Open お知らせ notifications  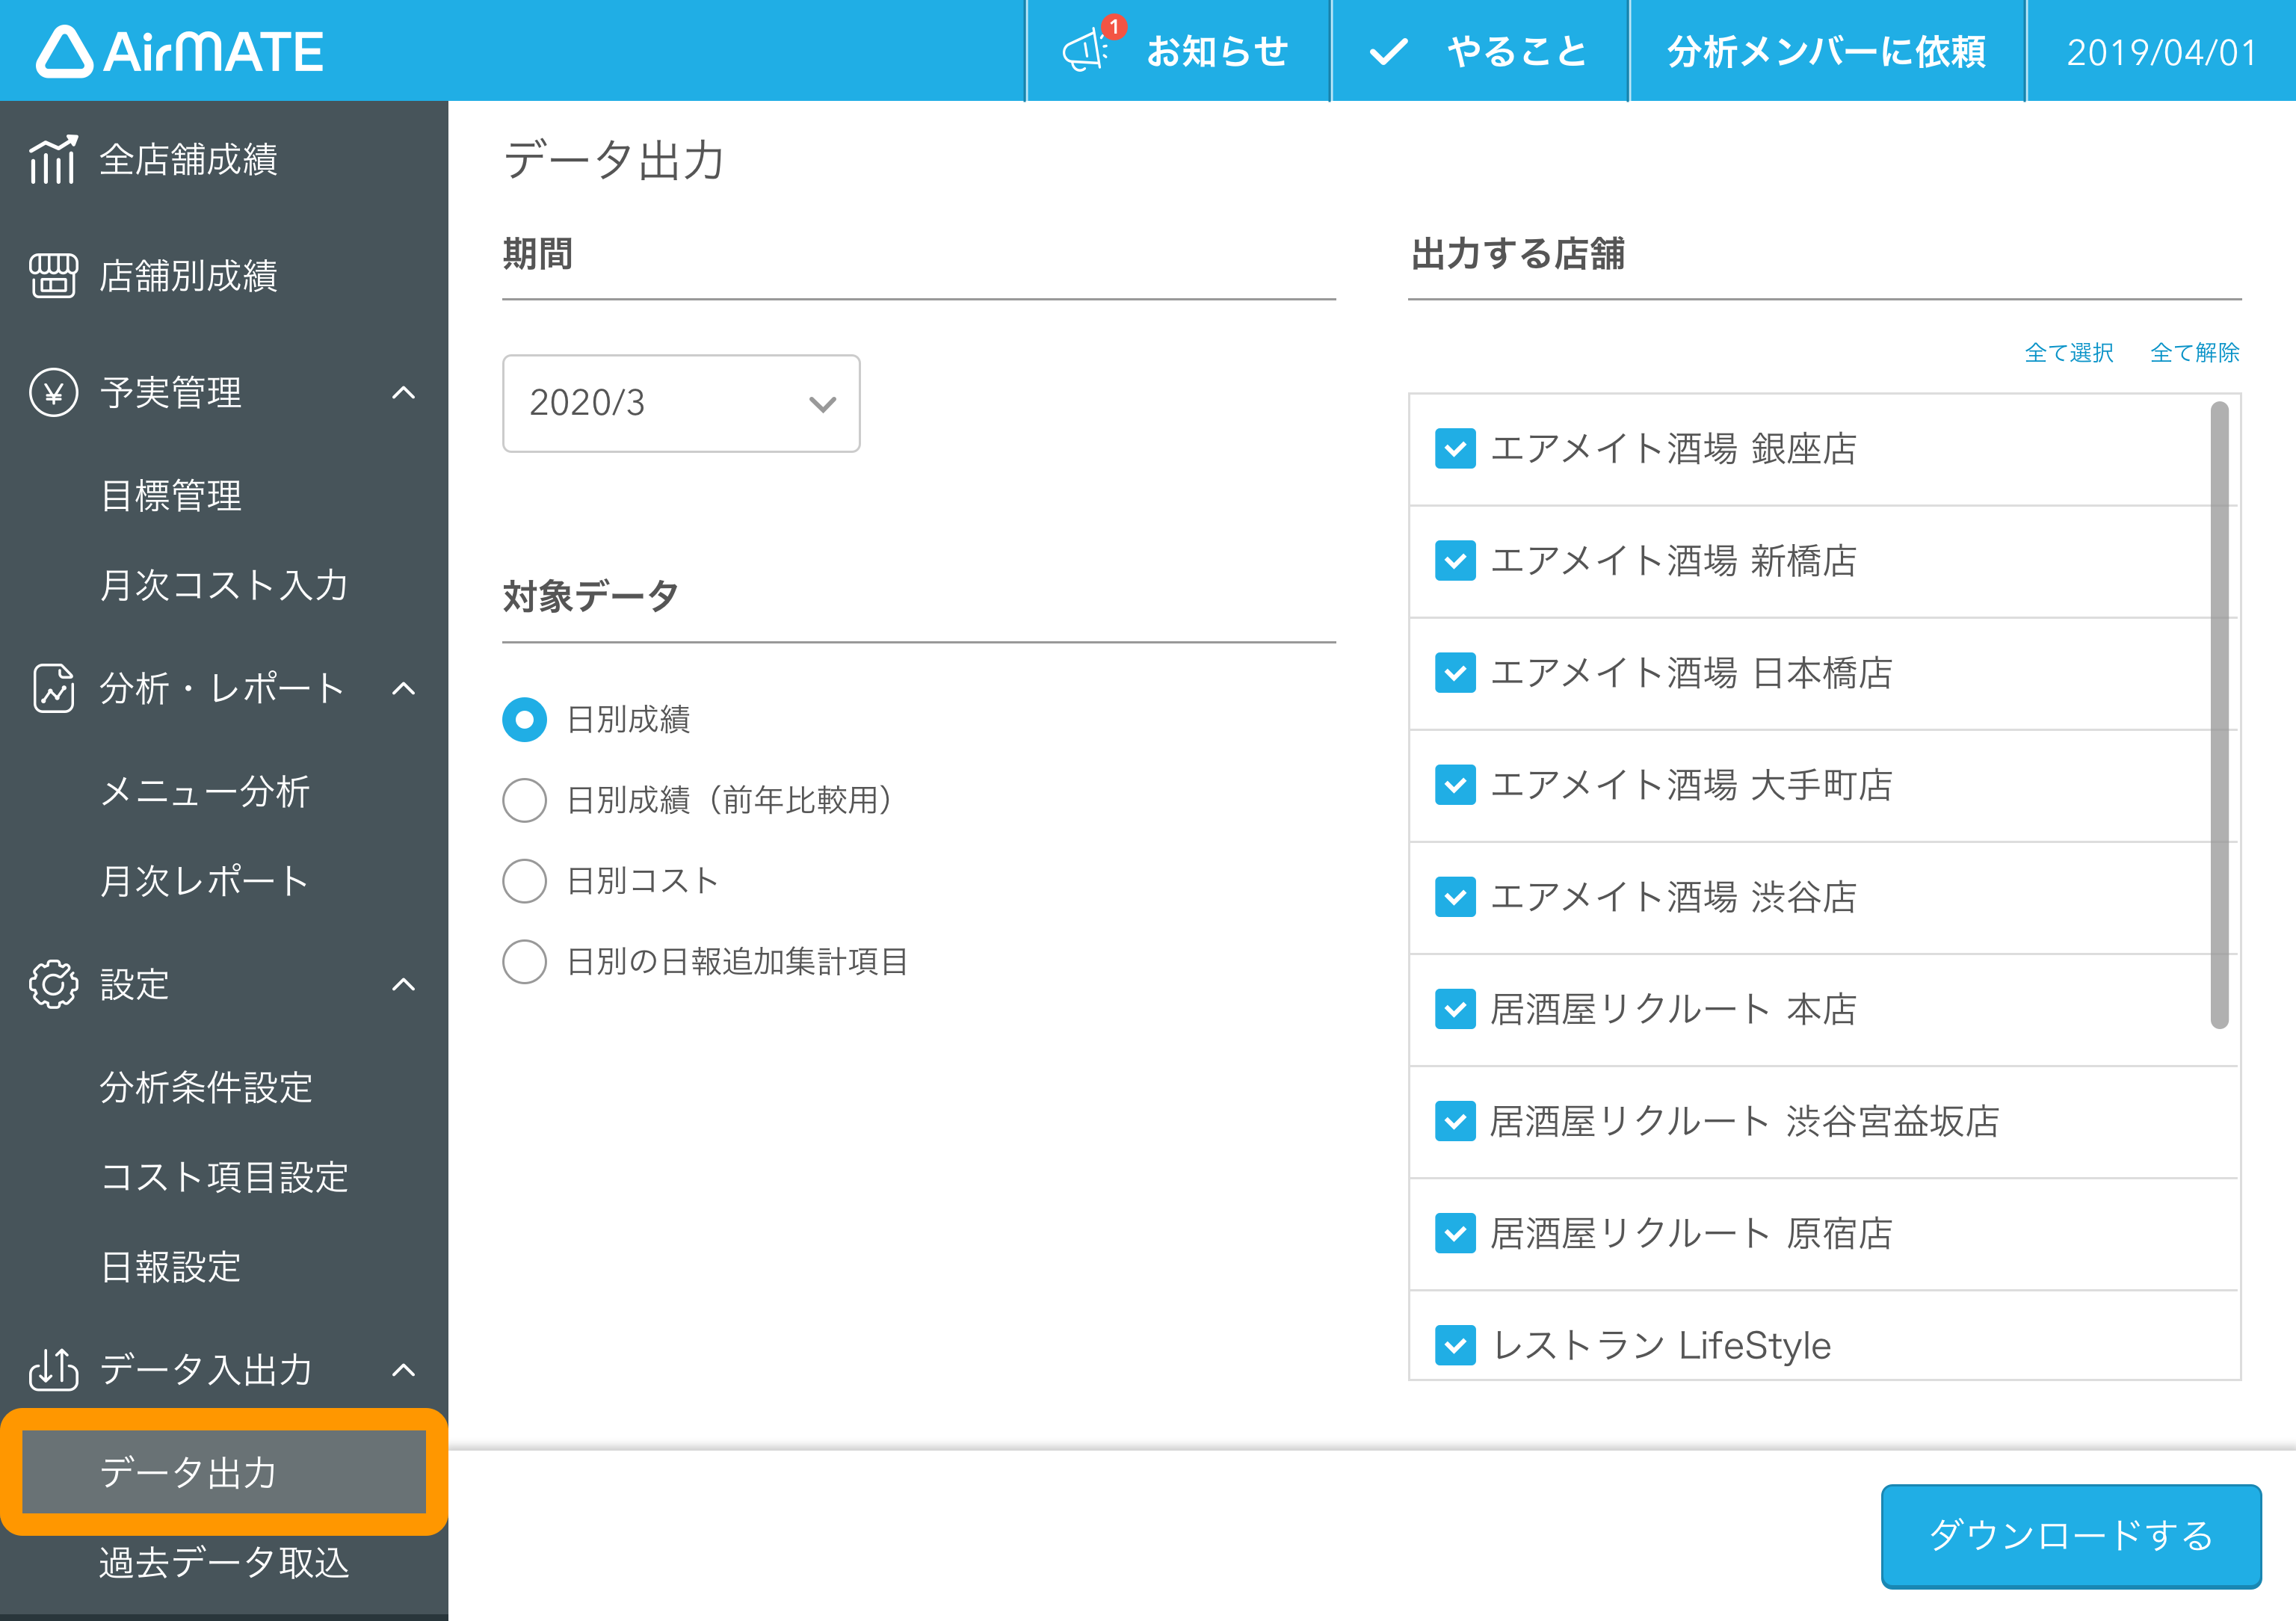[x=1178, y=51]
